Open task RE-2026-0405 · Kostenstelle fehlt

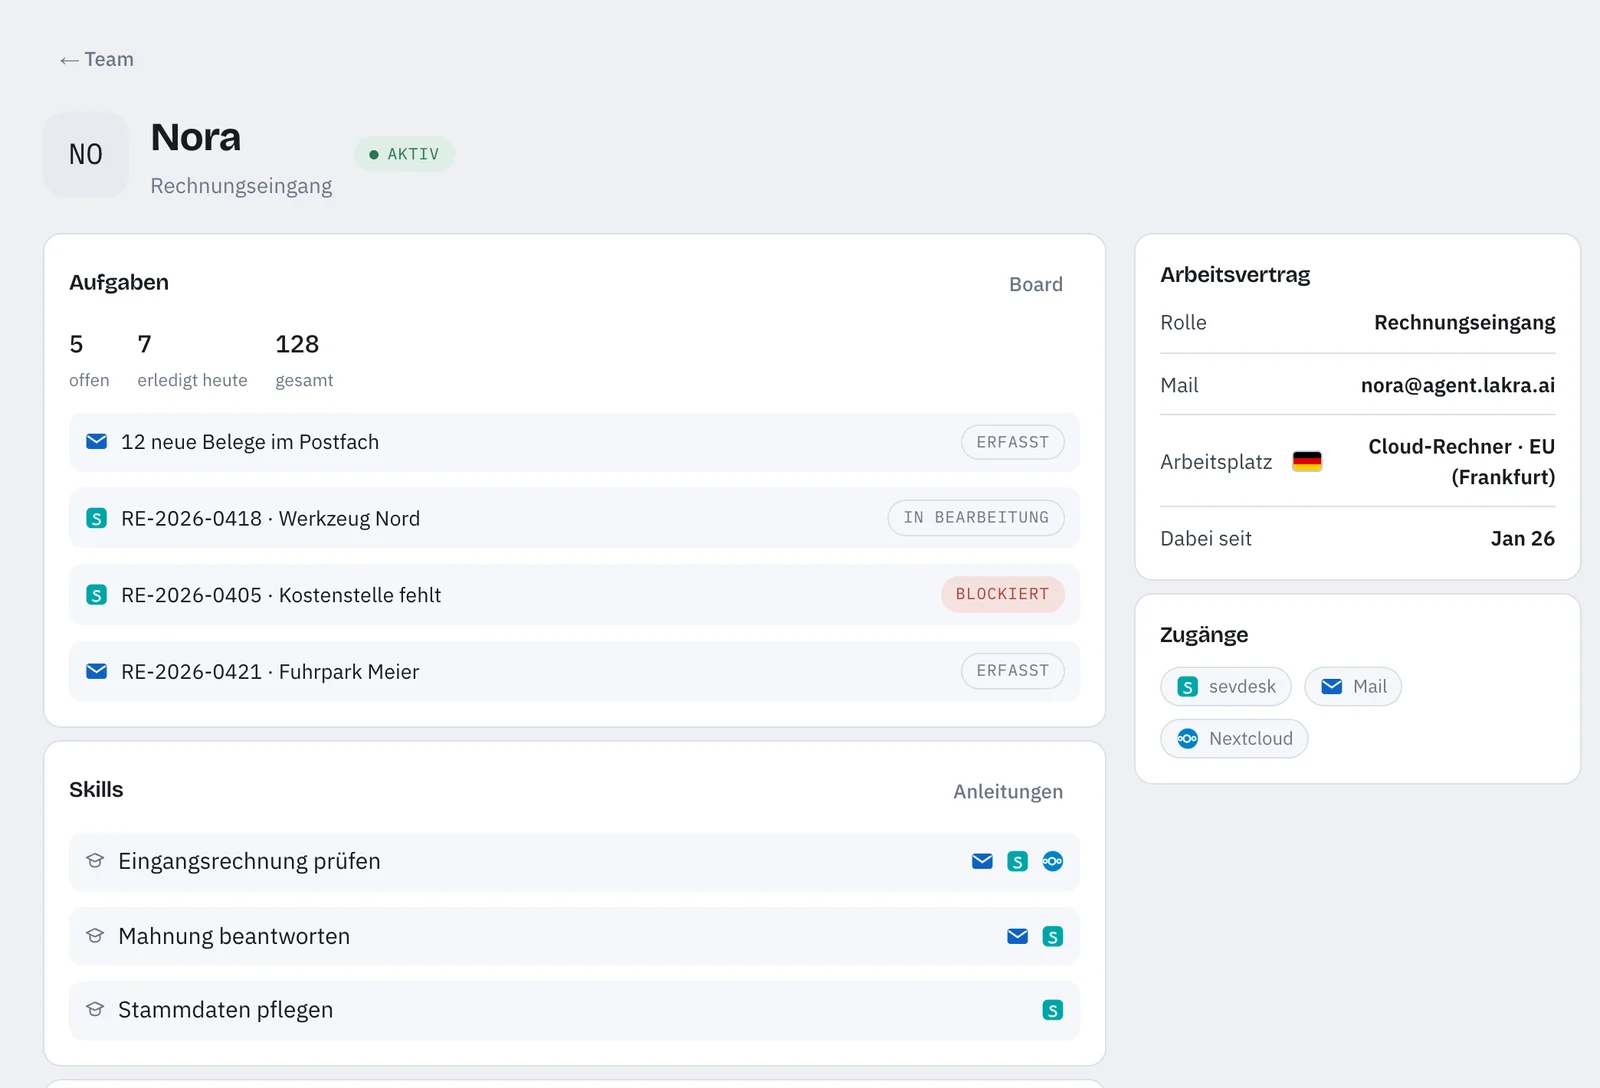pos(574,595)
